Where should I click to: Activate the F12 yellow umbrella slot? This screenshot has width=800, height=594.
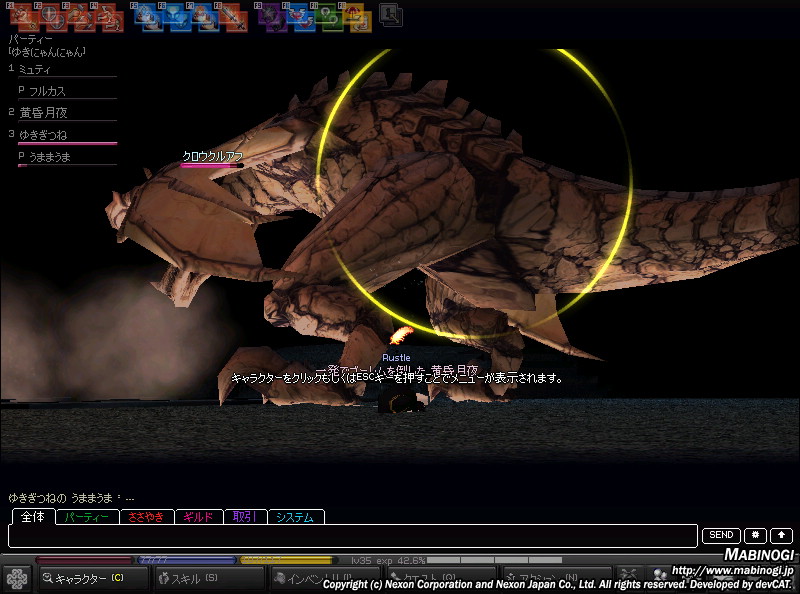(x=358, y=17)
